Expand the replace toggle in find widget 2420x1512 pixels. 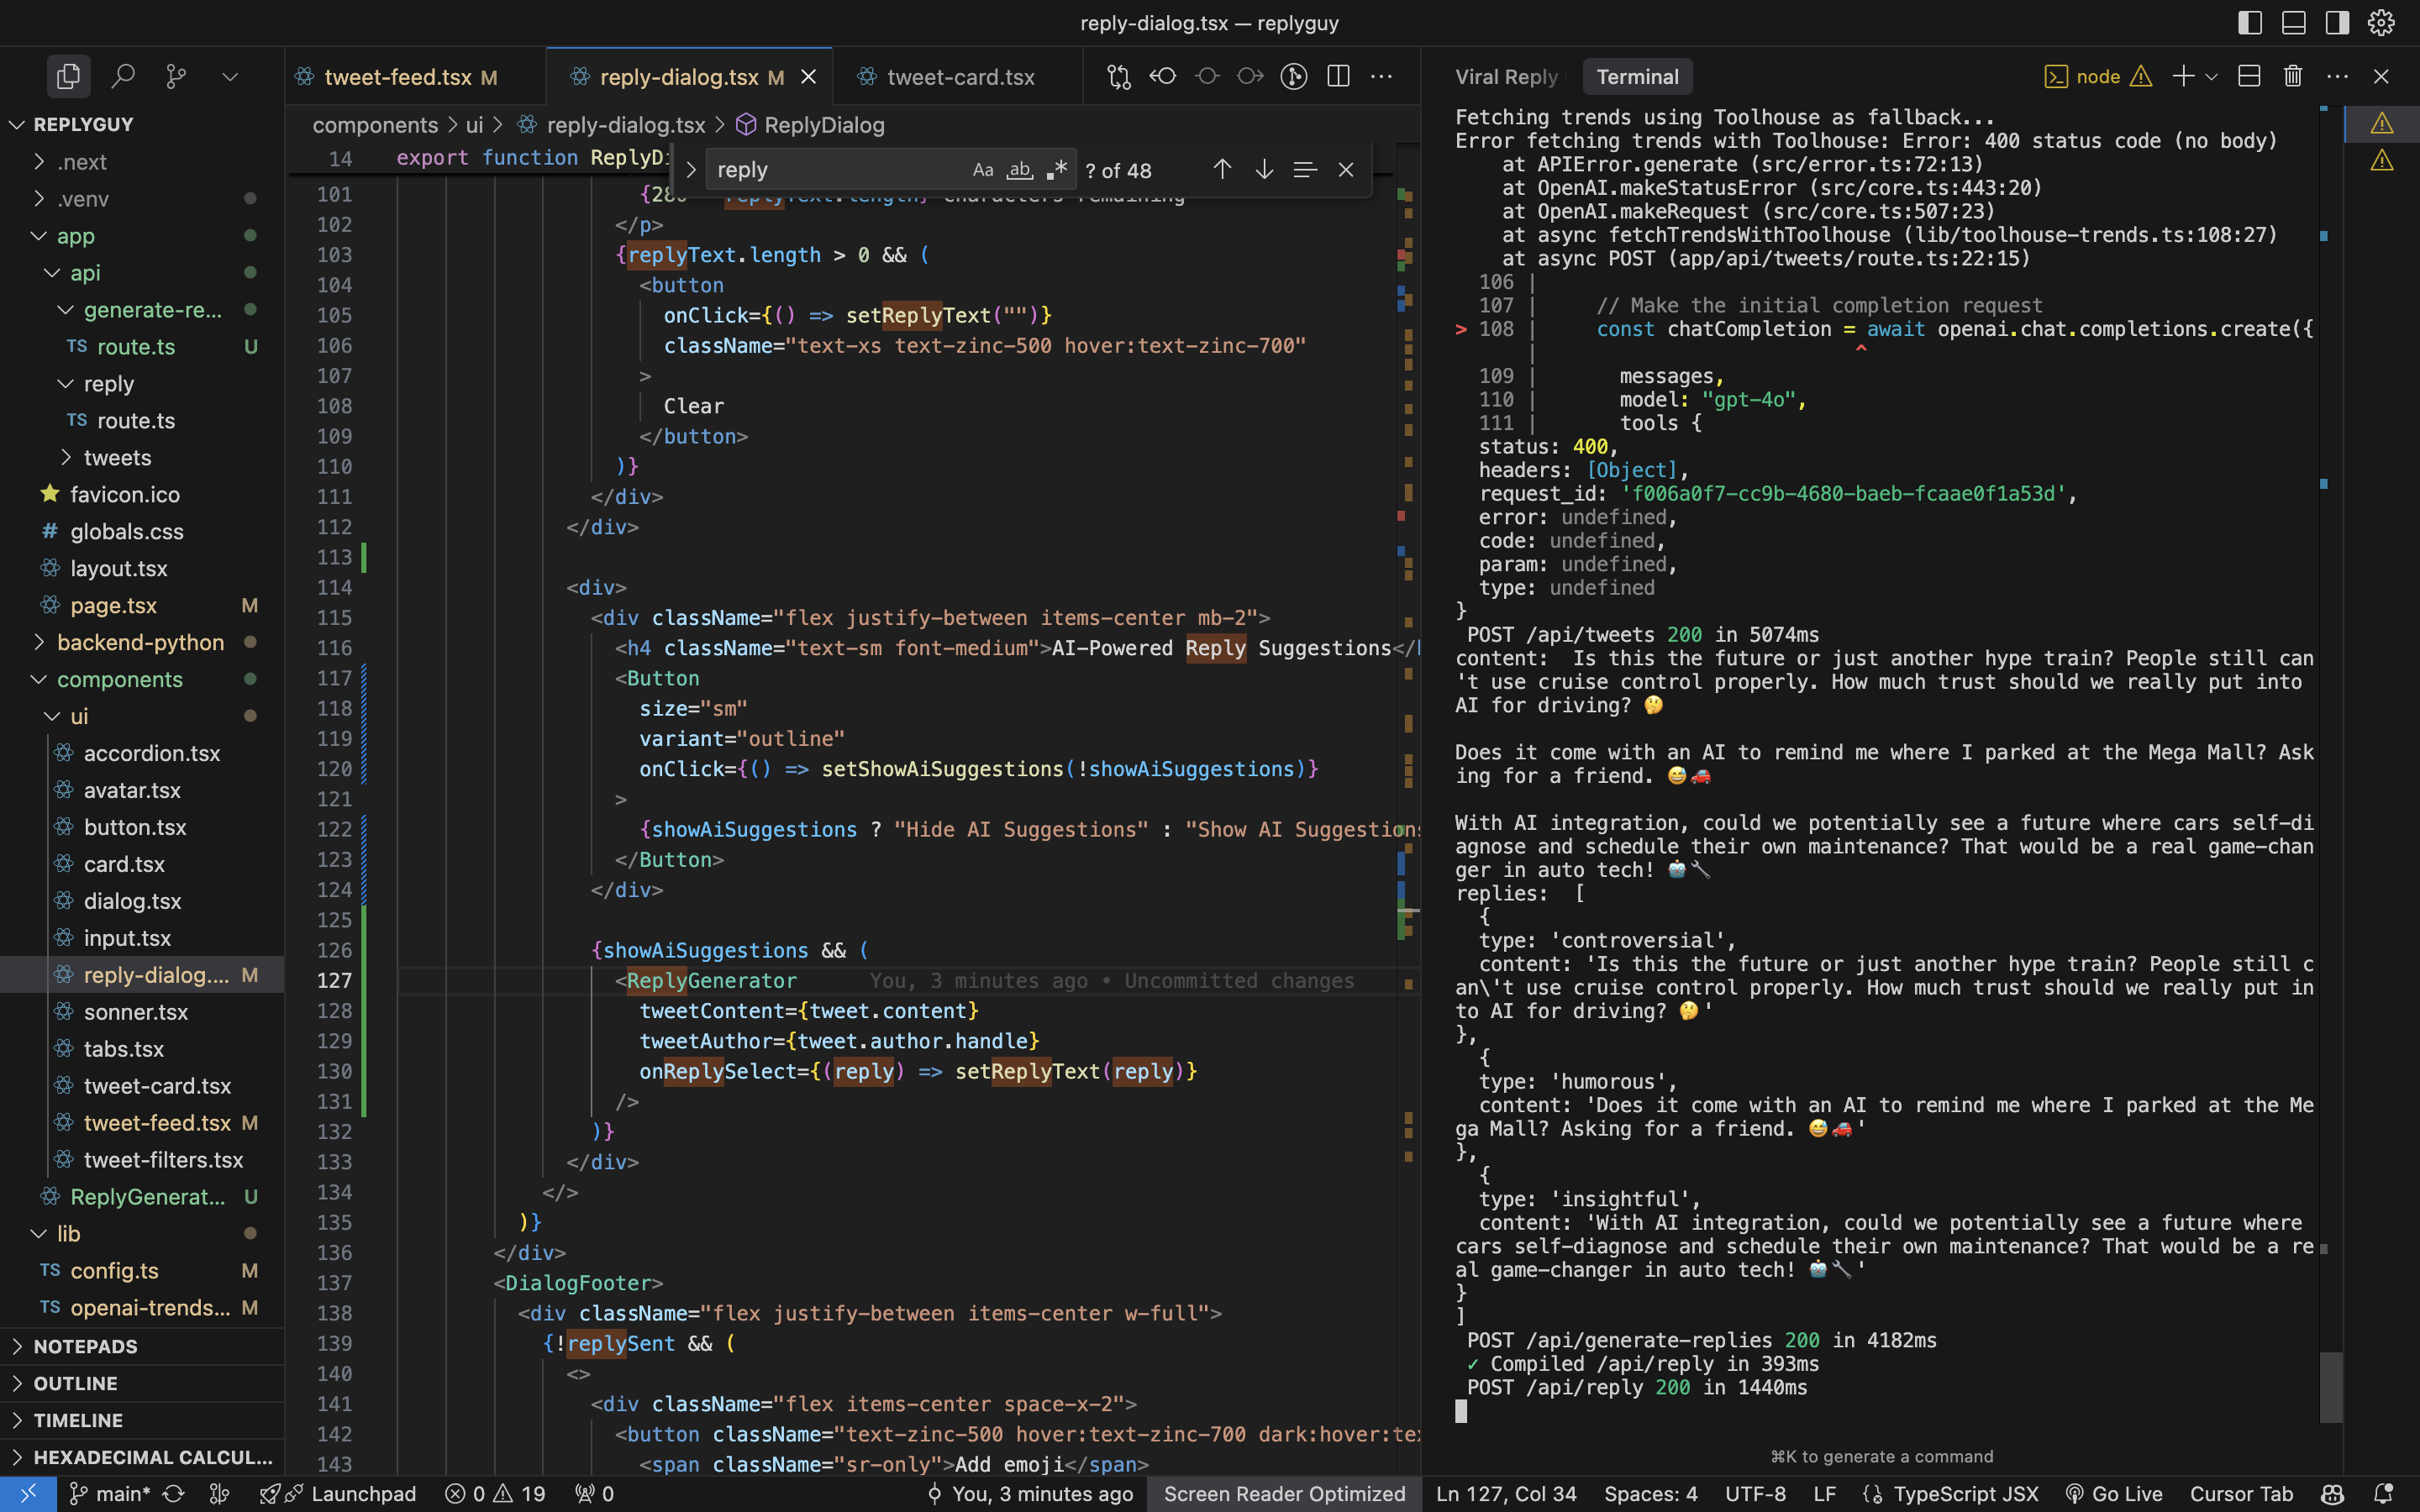pos(690,170)
